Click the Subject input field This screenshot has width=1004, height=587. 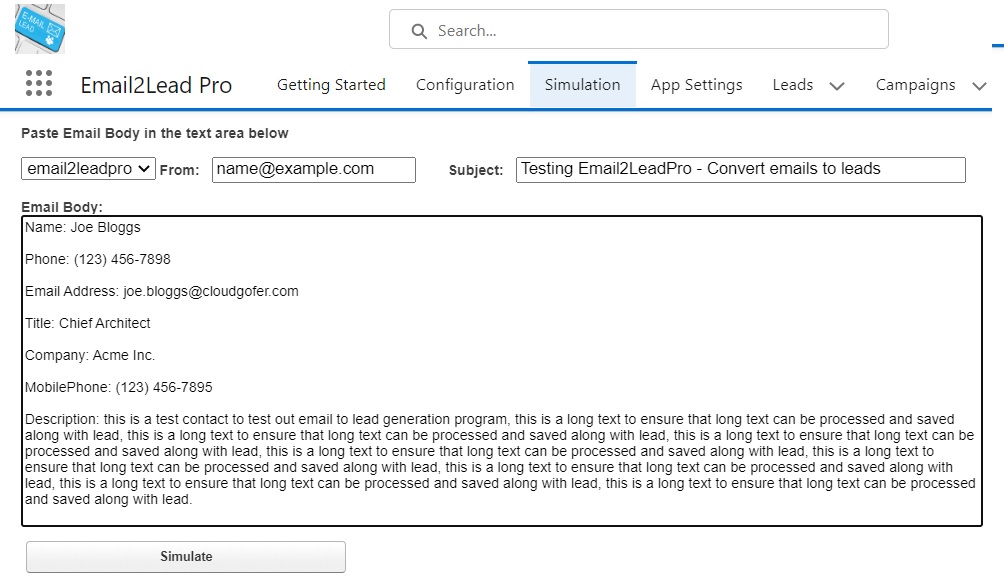click(x=741, y=170)
